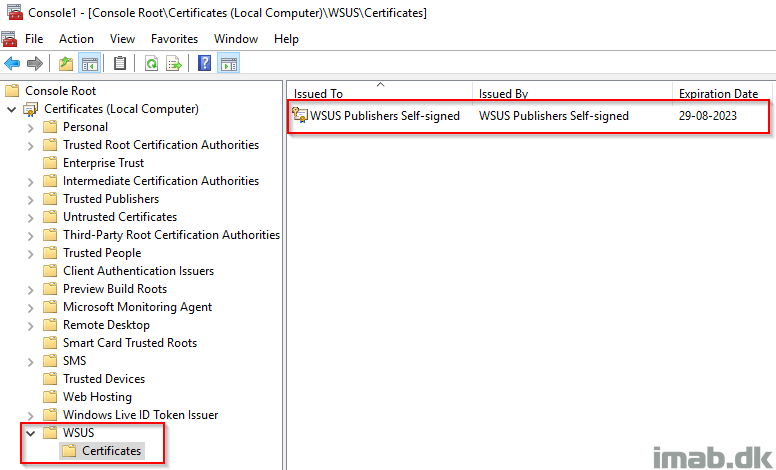Image resolution: width=776 pixels, height=470 pixels.
Task: Expand the Personal store
Action: pos(31,128)
